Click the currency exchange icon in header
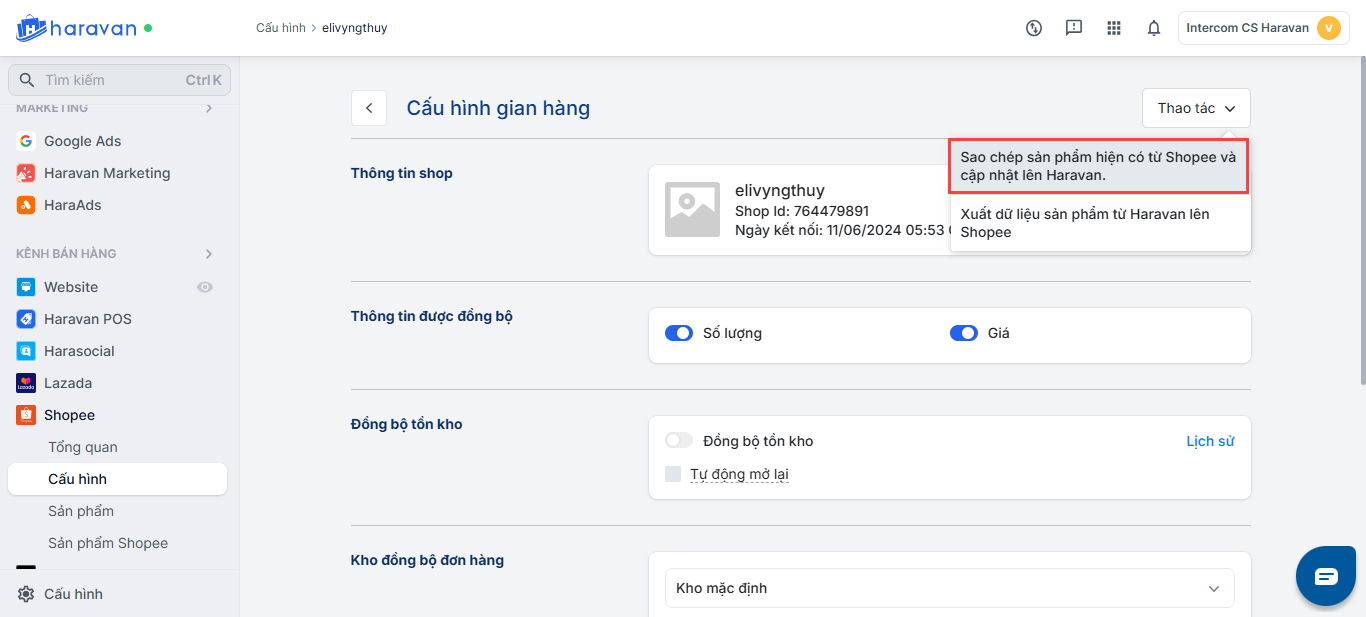The image size is (1366, 617). [1034, 28]
